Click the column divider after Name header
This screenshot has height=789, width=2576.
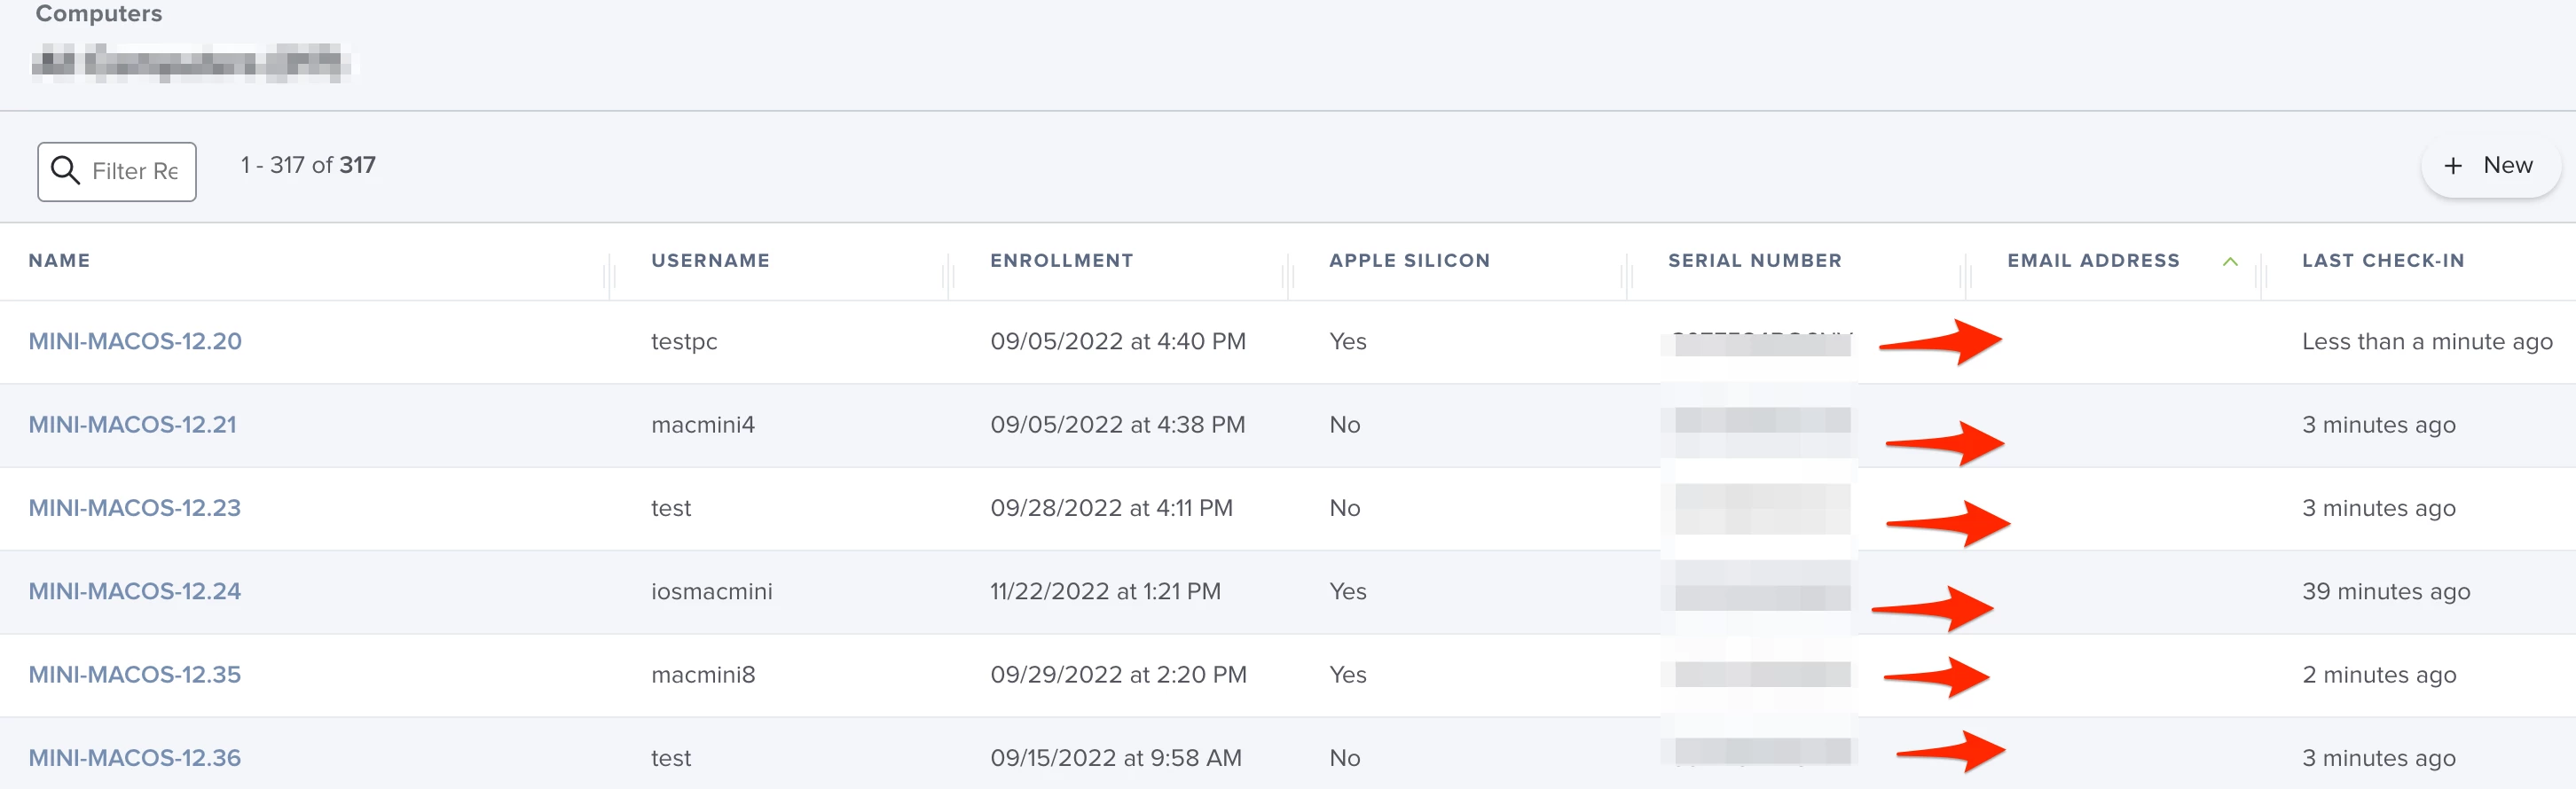coord(608,274)
